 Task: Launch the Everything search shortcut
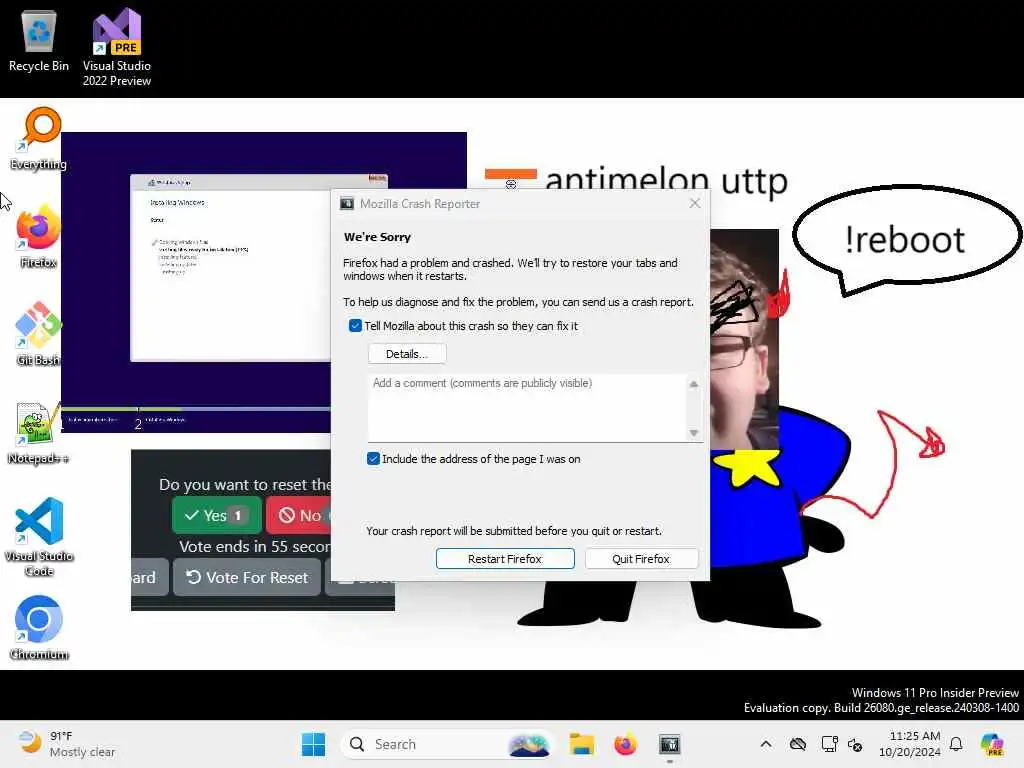[39, 138]
